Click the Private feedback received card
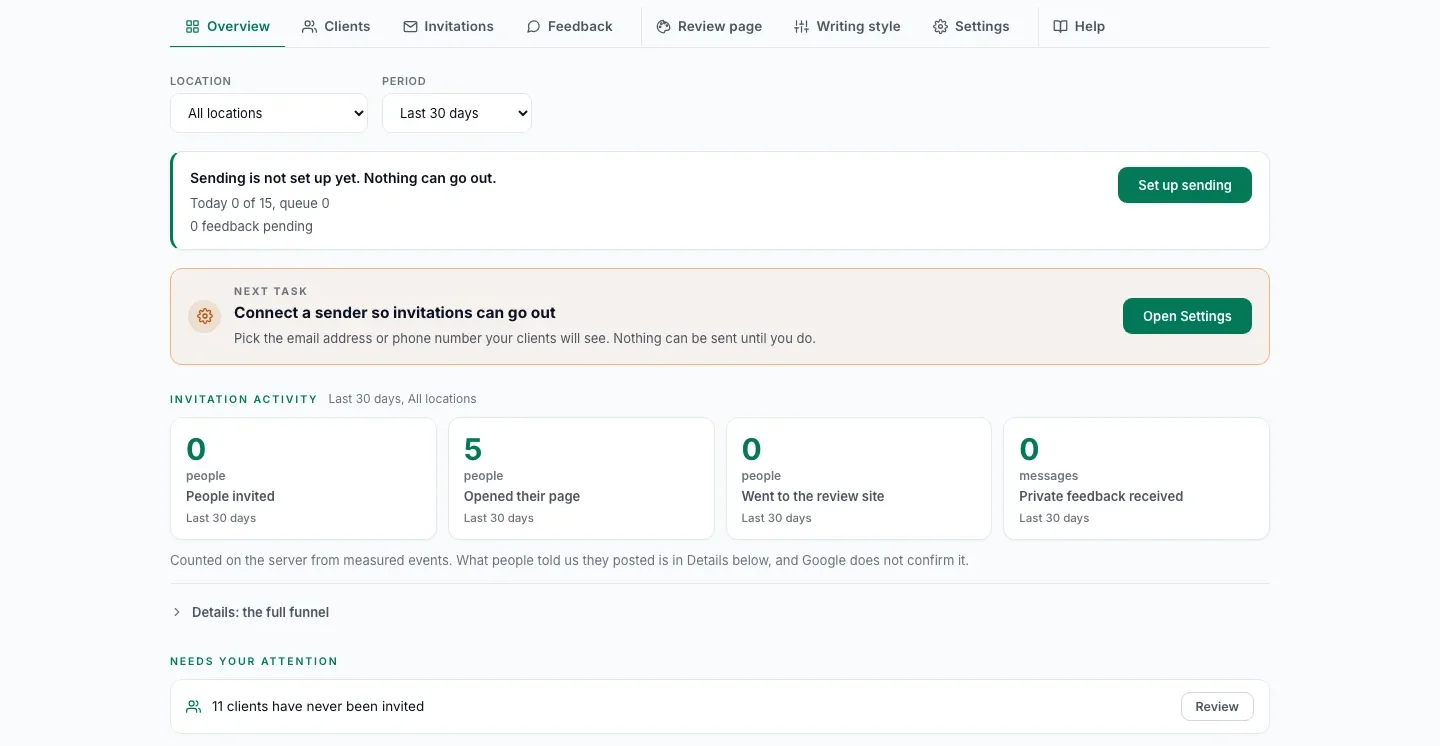 [x=1136, y=479]
